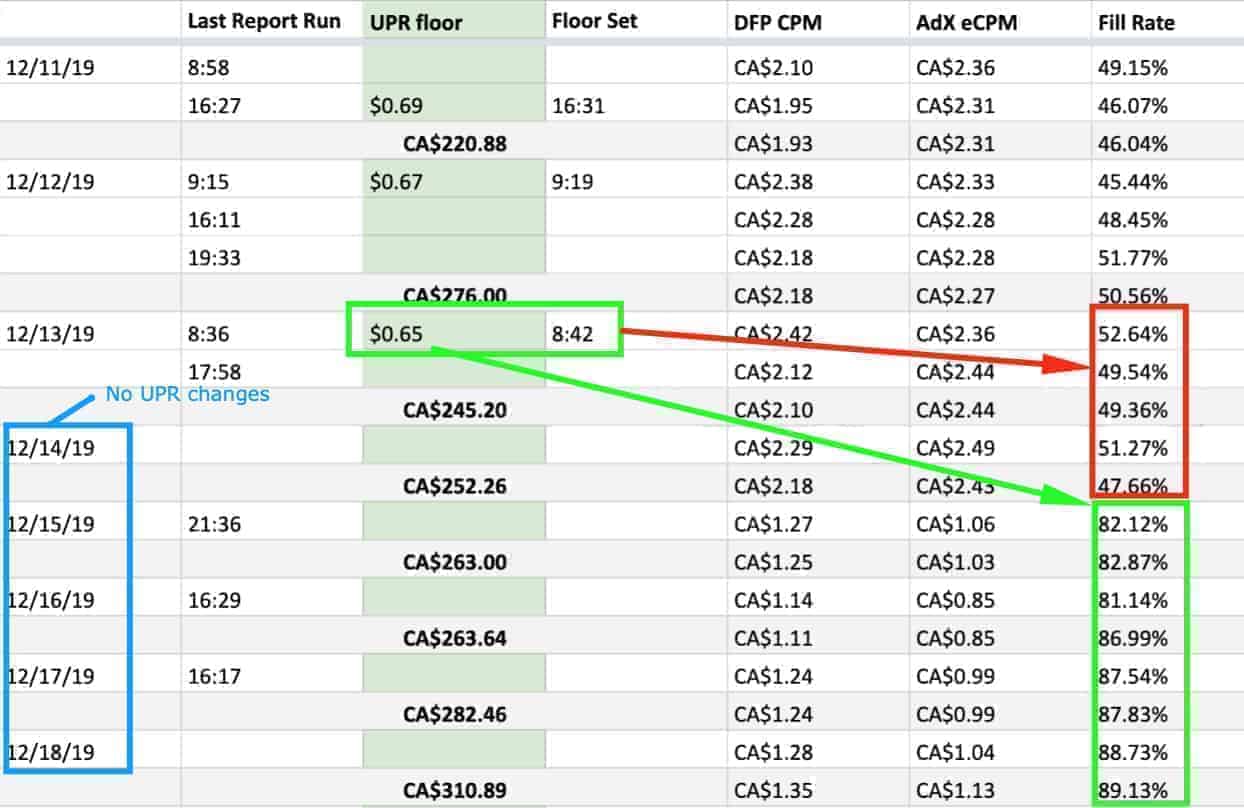The height and width of the screenshot is (808, 1244).
Task: Click the 12/11/19 date cell
Action: coord(51,68)
